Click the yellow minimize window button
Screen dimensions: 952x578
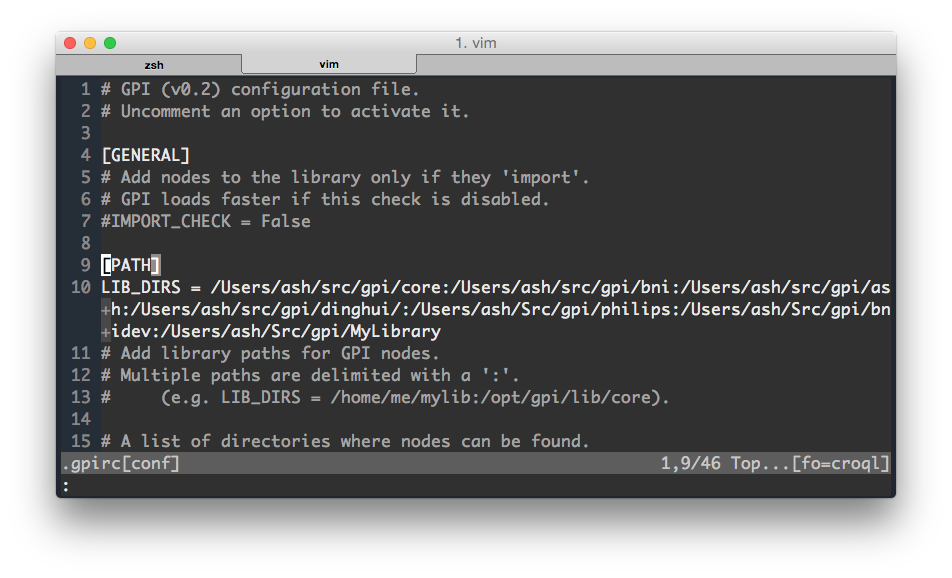coord(90,43)
